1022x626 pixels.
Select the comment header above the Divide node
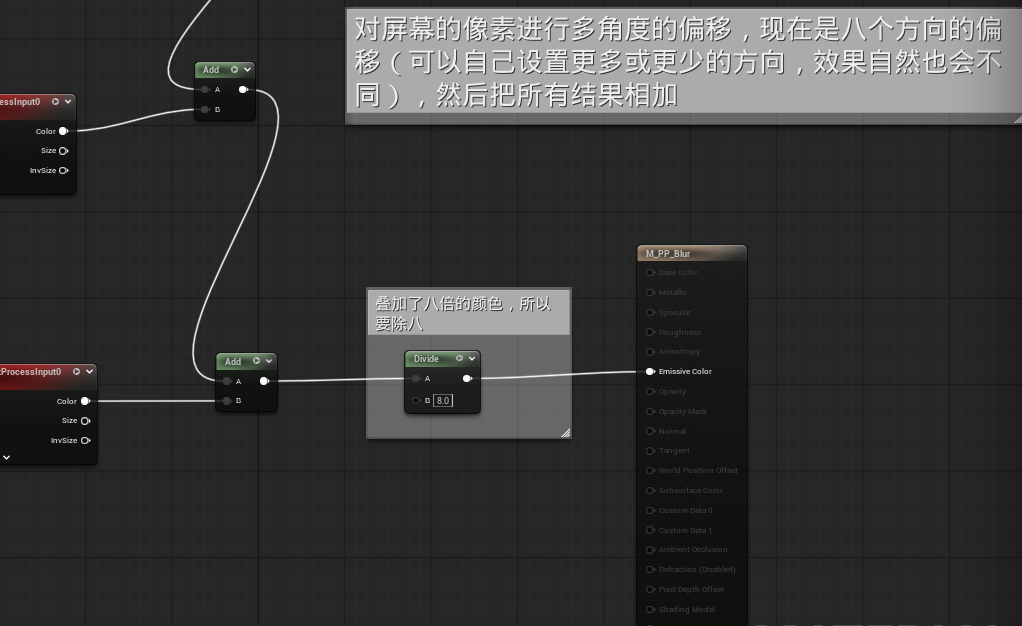coord(468,312)
